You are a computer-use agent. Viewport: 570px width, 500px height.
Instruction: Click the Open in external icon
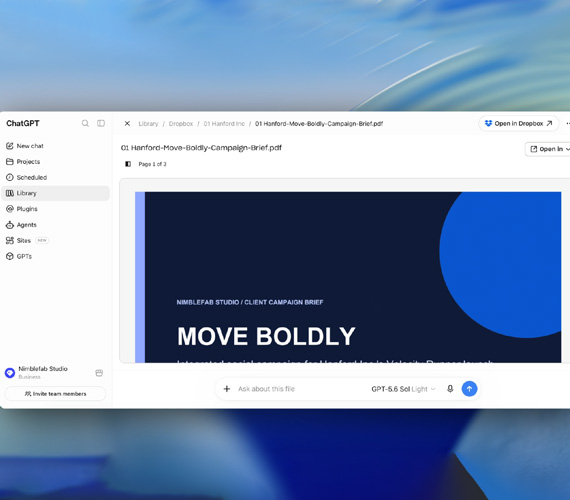(534, 149)
